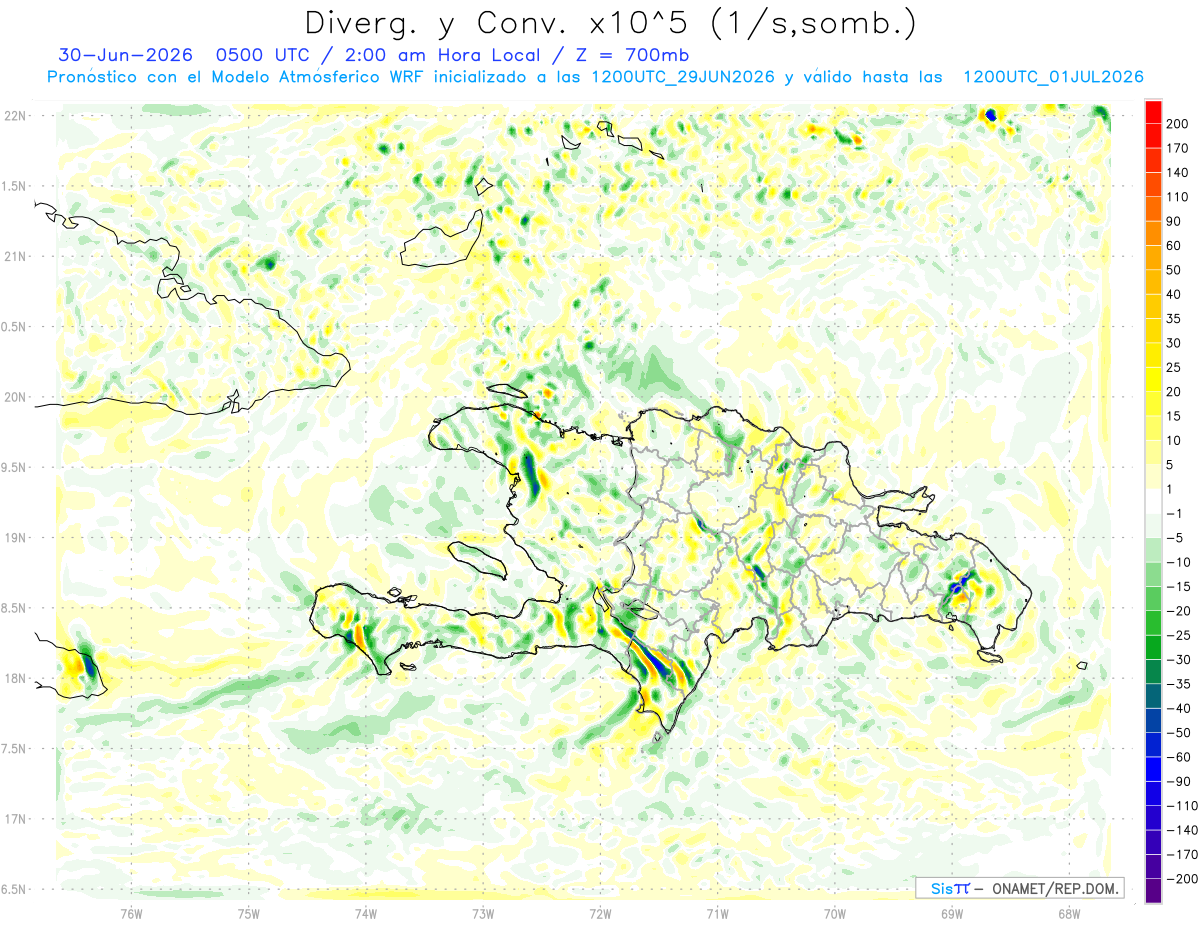
Task: Click the '9.5N' latitude label
Action: [14, 467]
